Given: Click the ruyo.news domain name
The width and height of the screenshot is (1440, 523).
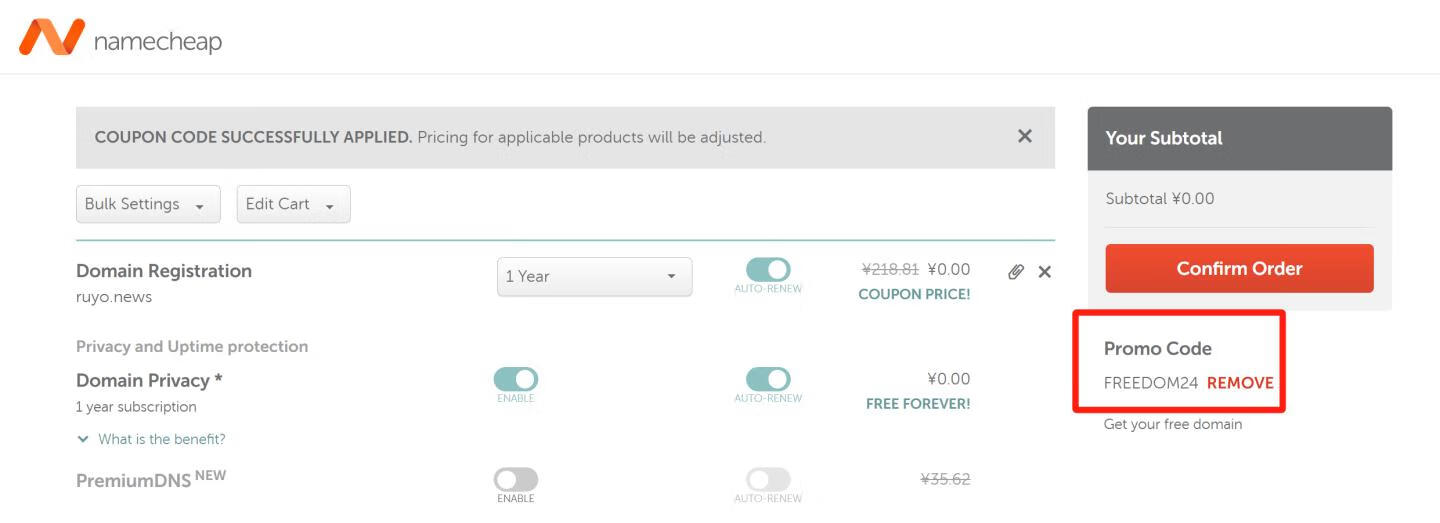Looking at the screenshot, I should tap(114, 297).
